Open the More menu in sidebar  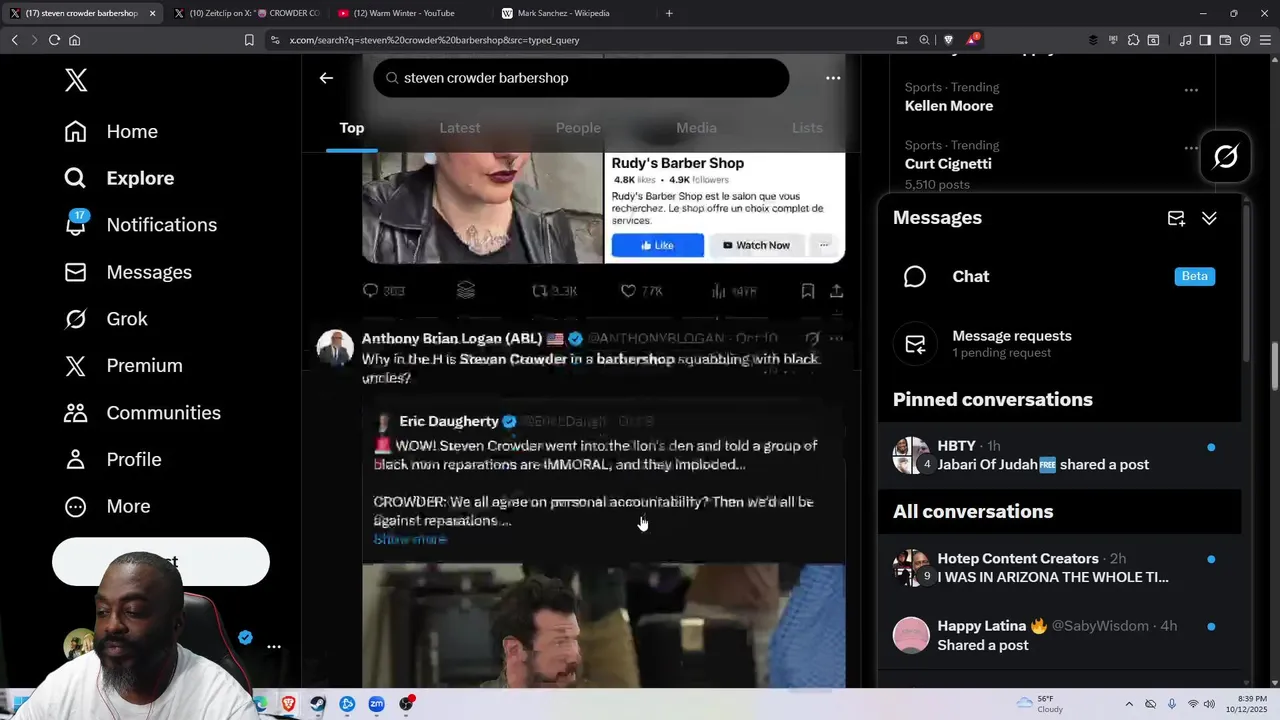107,507
